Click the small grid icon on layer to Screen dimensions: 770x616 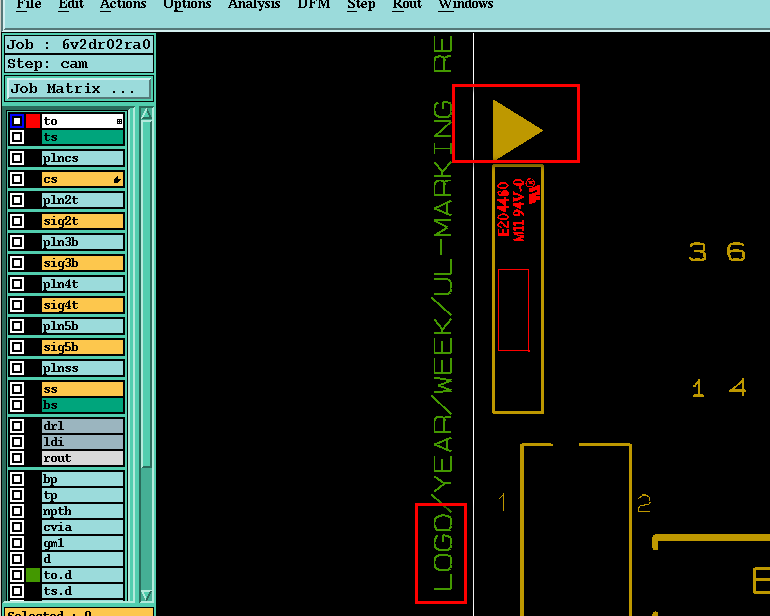point(119,121)
